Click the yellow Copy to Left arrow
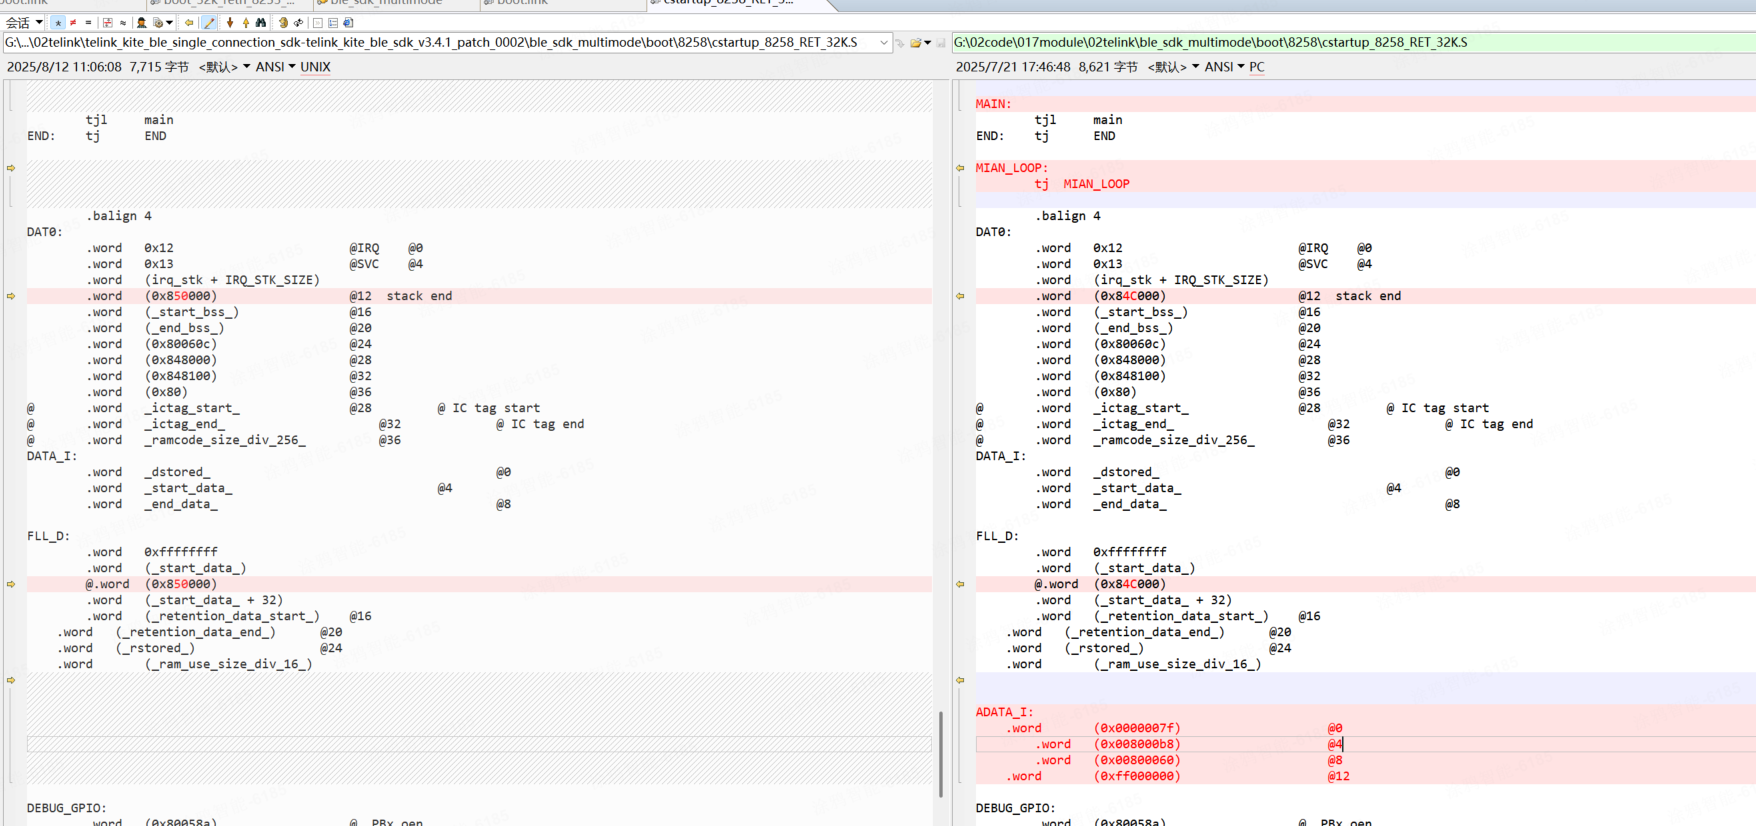The image size is (1756, 826). click(x=189, y=23)
